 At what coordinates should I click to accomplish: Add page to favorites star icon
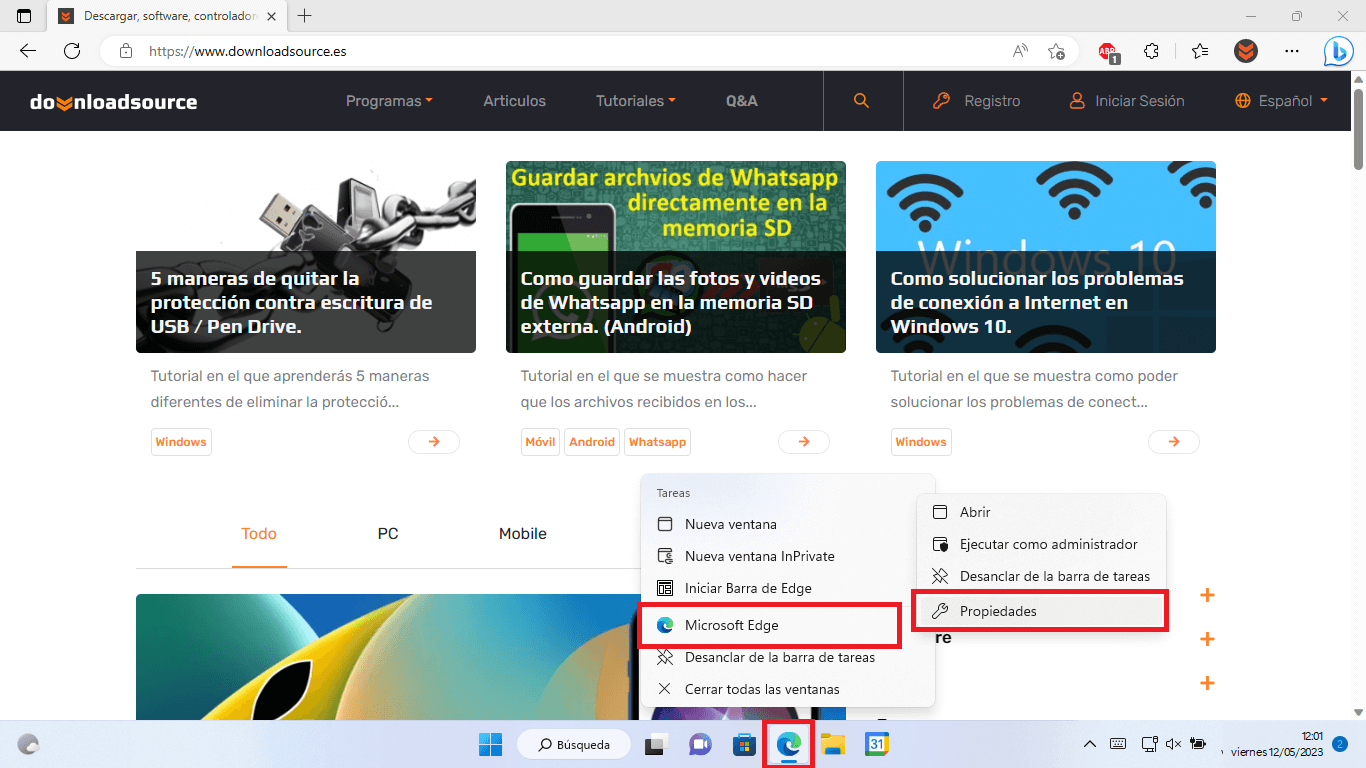pyautogui.click(x=1056, y=51)
